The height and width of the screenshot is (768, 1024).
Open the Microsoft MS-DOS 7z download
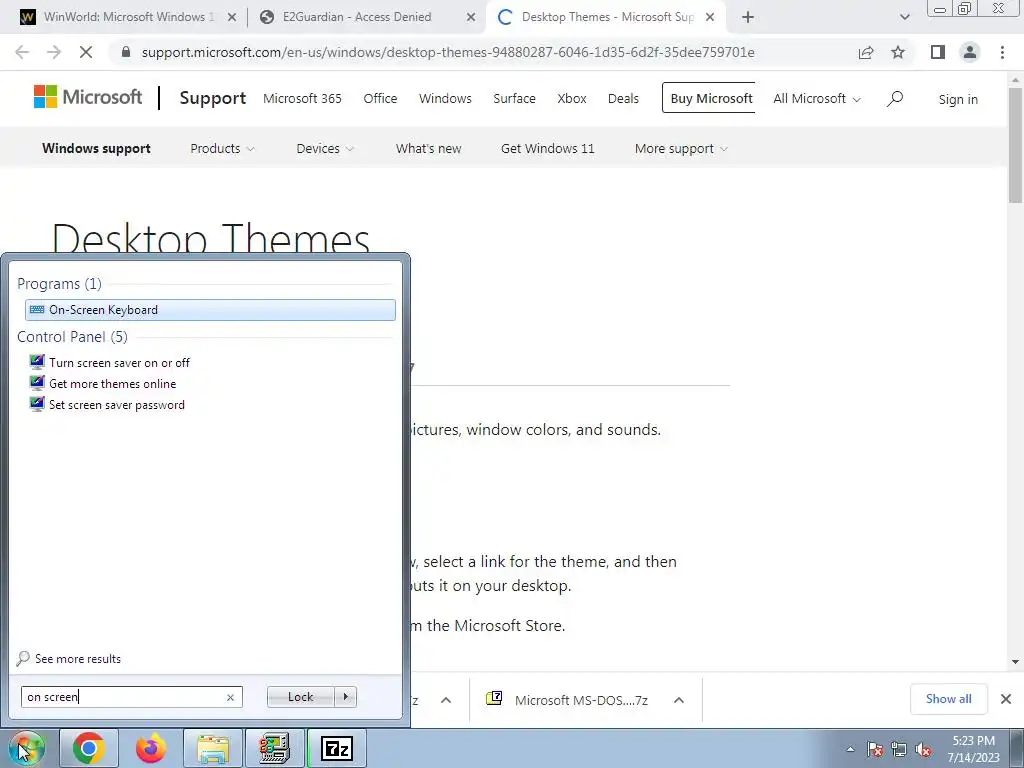click(567, 700)
